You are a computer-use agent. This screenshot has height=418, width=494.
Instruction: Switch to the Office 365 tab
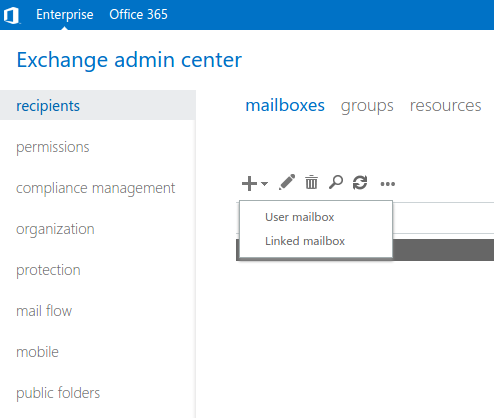(138, 15)
